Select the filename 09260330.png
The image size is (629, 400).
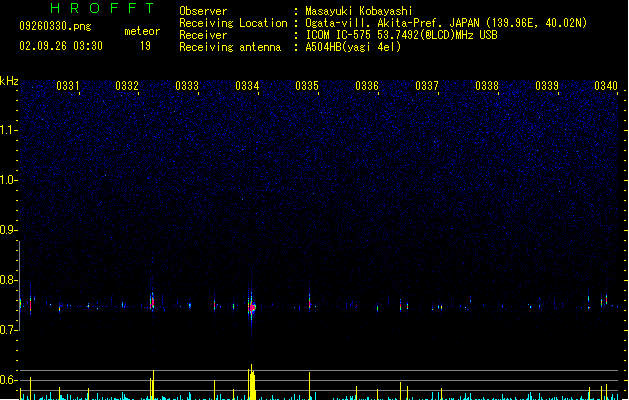pos(55,26)
